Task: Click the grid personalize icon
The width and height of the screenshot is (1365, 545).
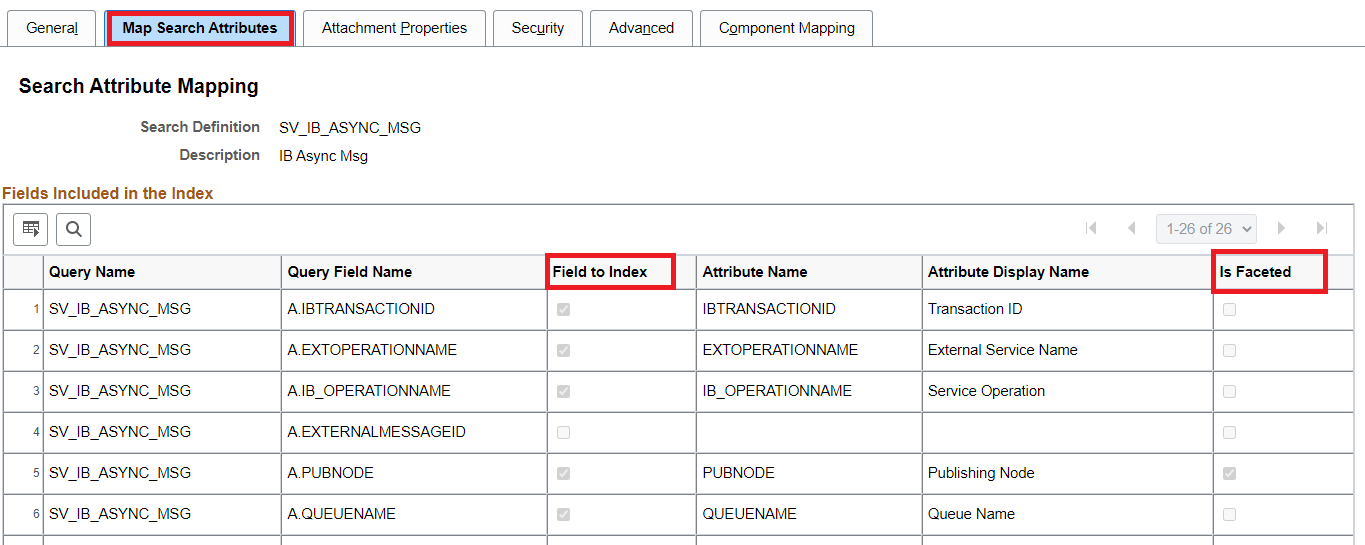Action: tap(30, 229)
